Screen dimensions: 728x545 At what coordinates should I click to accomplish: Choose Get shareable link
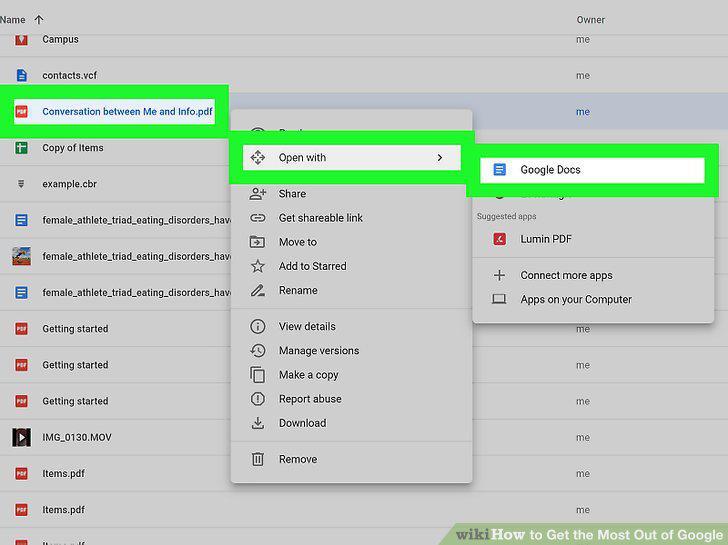(x=351, y=218)
